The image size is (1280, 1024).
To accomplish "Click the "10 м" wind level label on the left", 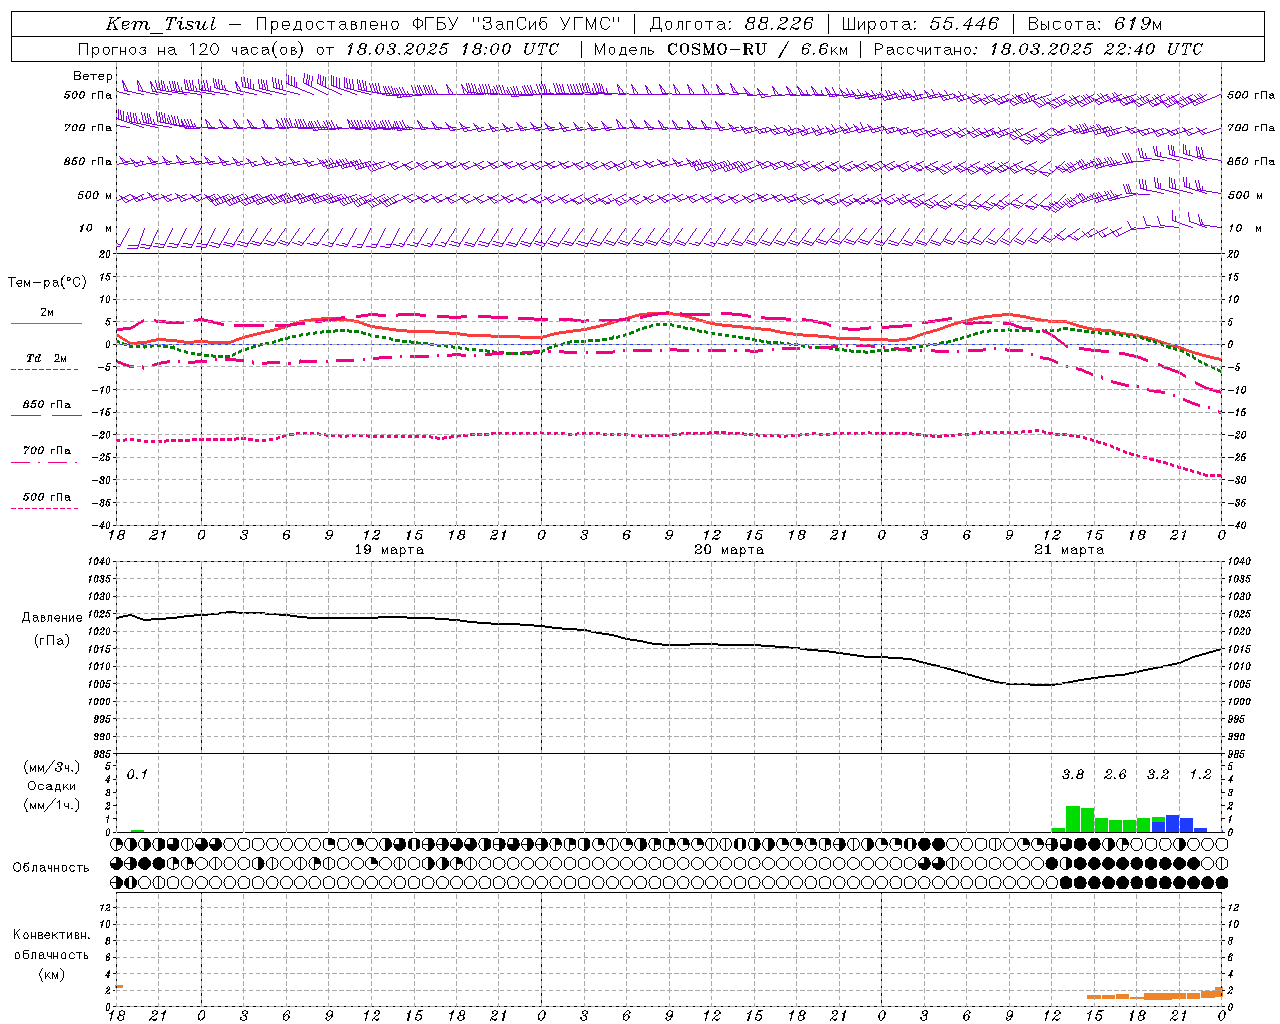I will pyautogui.click(x=95, y=228).
